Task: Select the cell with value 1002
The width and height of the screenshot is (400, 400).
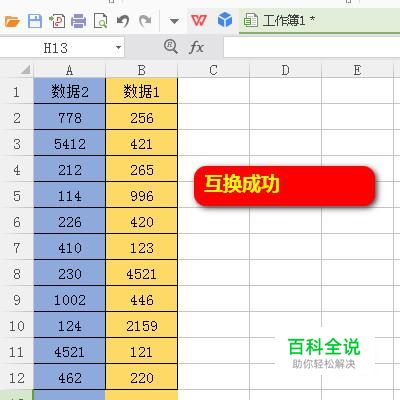Action: [x=69, y=300]
